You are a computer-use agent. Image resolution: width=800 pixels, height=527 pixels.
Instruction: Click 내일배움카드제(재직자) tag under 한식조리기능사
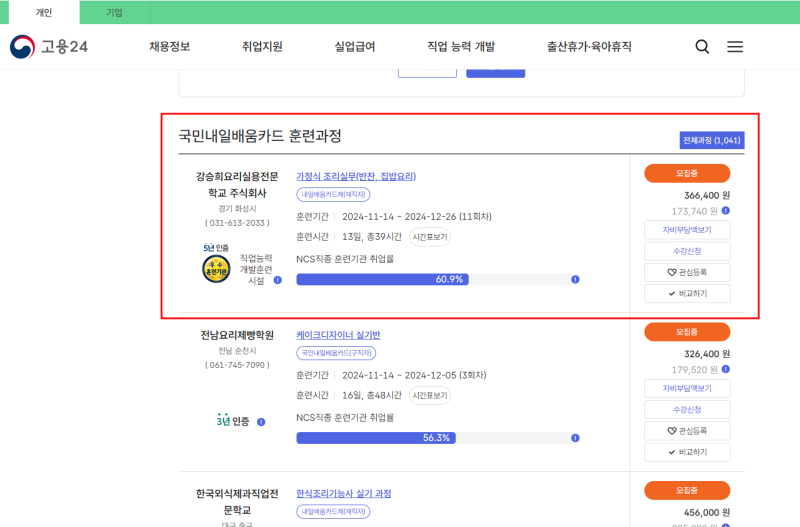tap(333, 512)
